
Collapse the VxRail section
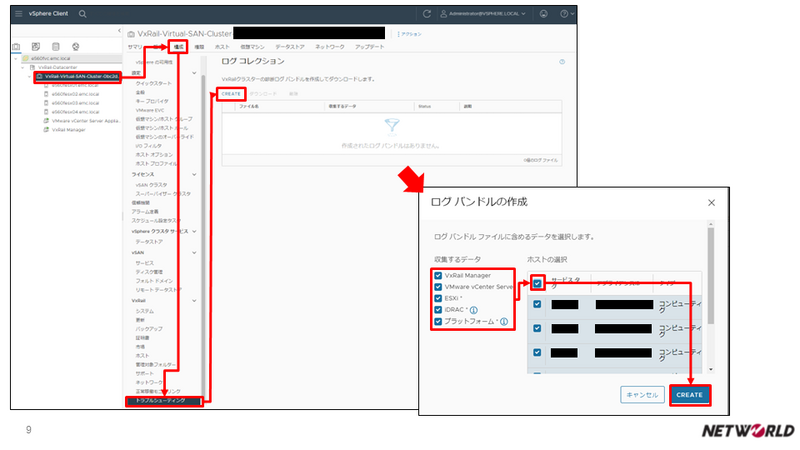[x=194, y=301]
